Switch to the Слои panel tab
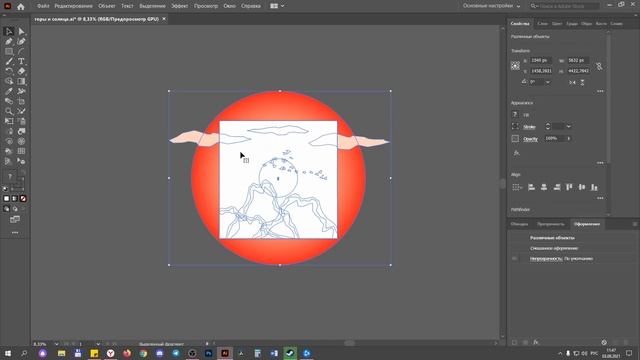 click(x=542, y=24)
